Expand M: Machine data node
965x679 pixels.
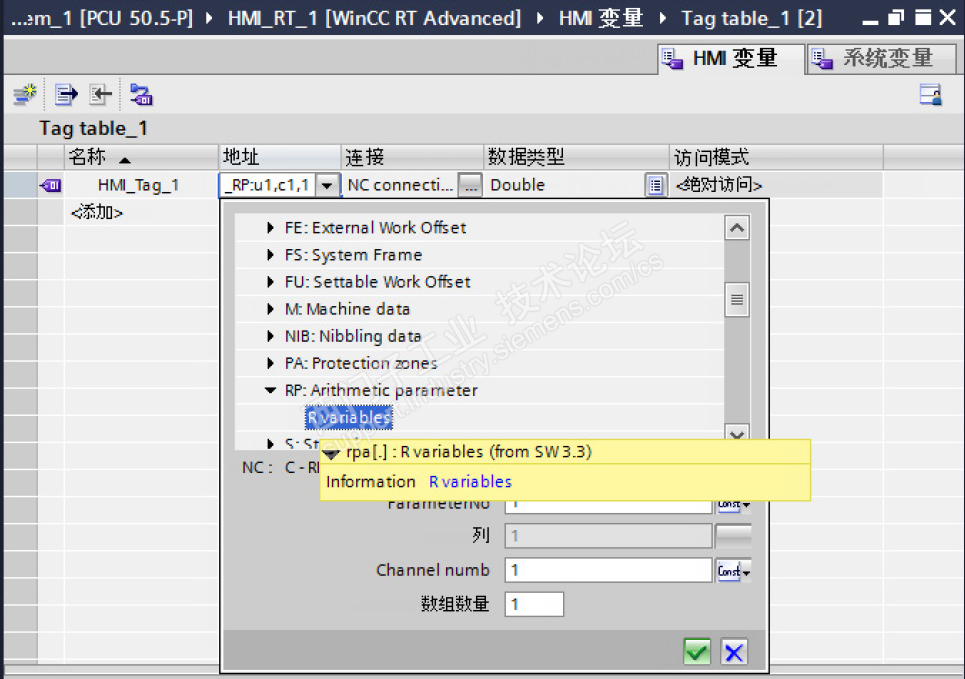tap(270, 309)
